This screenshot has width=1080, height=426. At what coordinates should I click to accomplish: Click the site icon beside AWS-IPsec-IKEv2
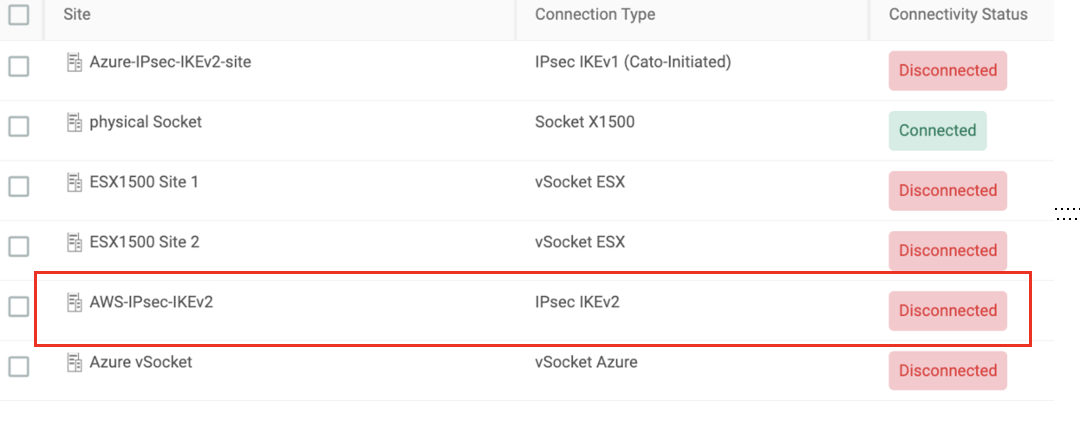pos(74,302)
